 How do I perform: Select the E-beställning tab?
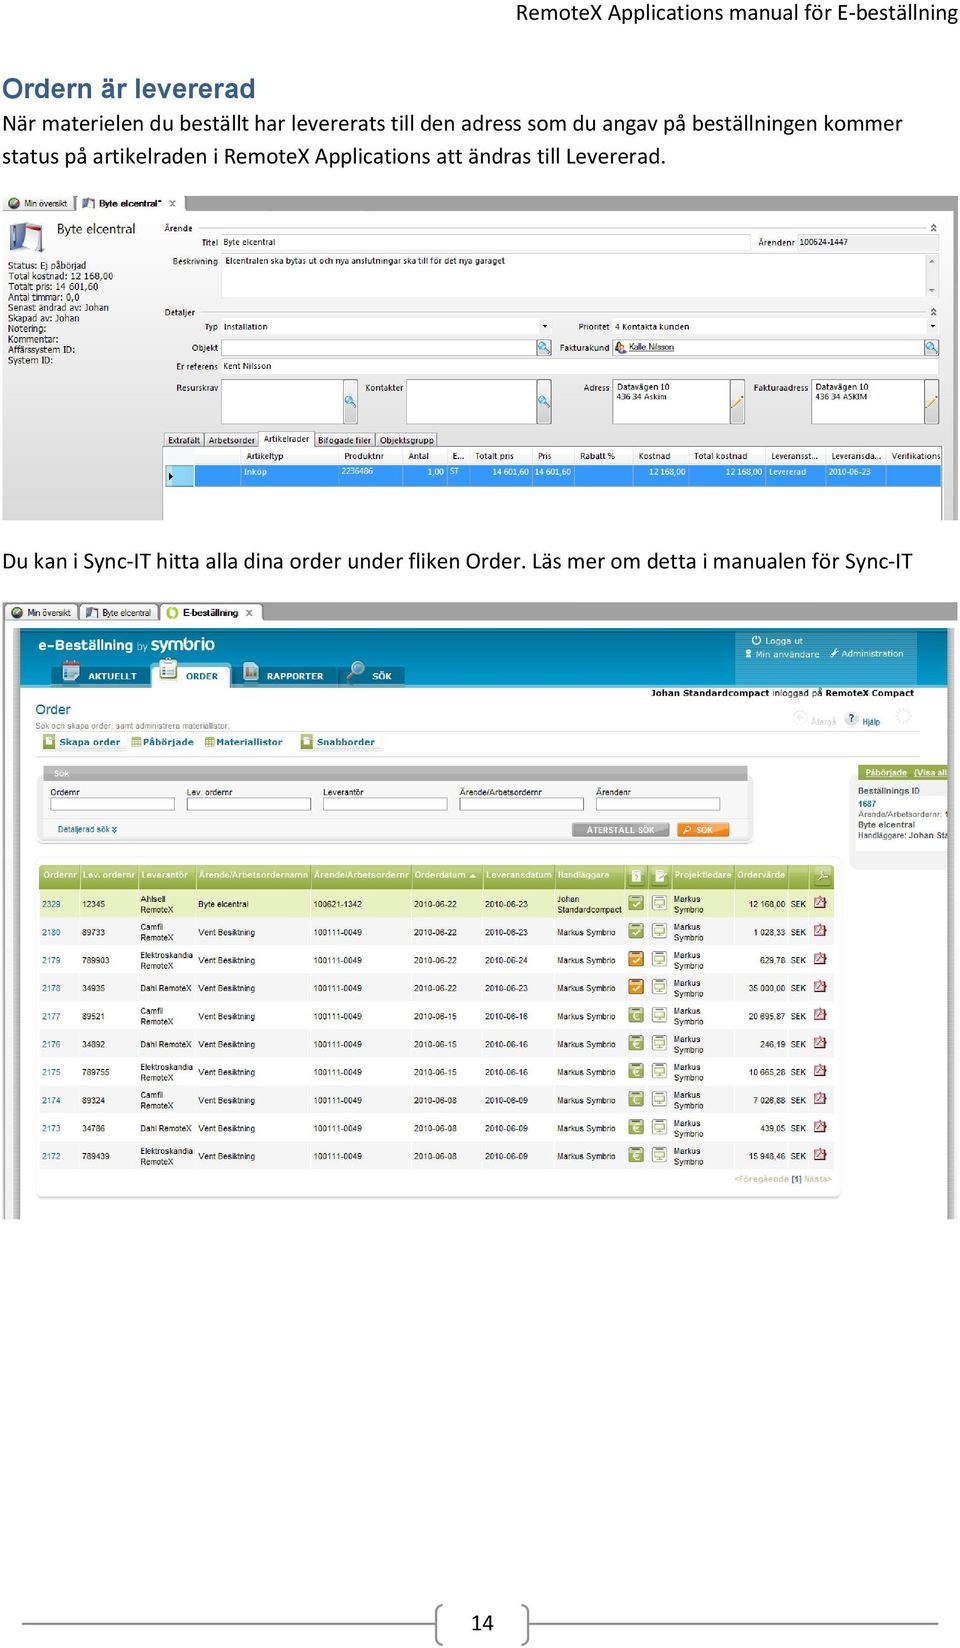(210, 612)
